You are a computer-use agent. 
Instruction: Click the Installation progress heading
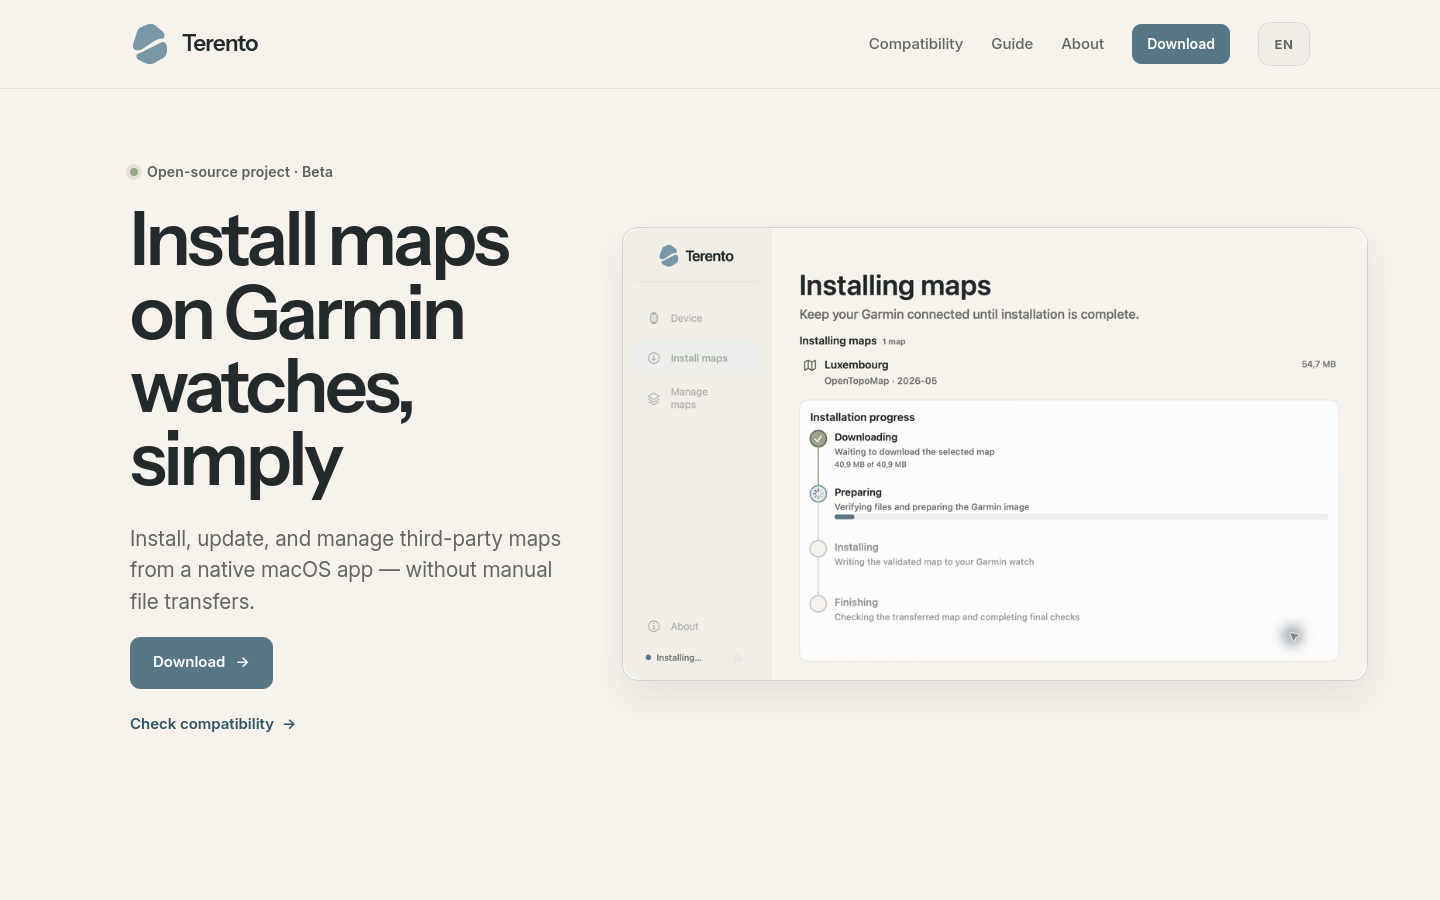coord(862,417)
